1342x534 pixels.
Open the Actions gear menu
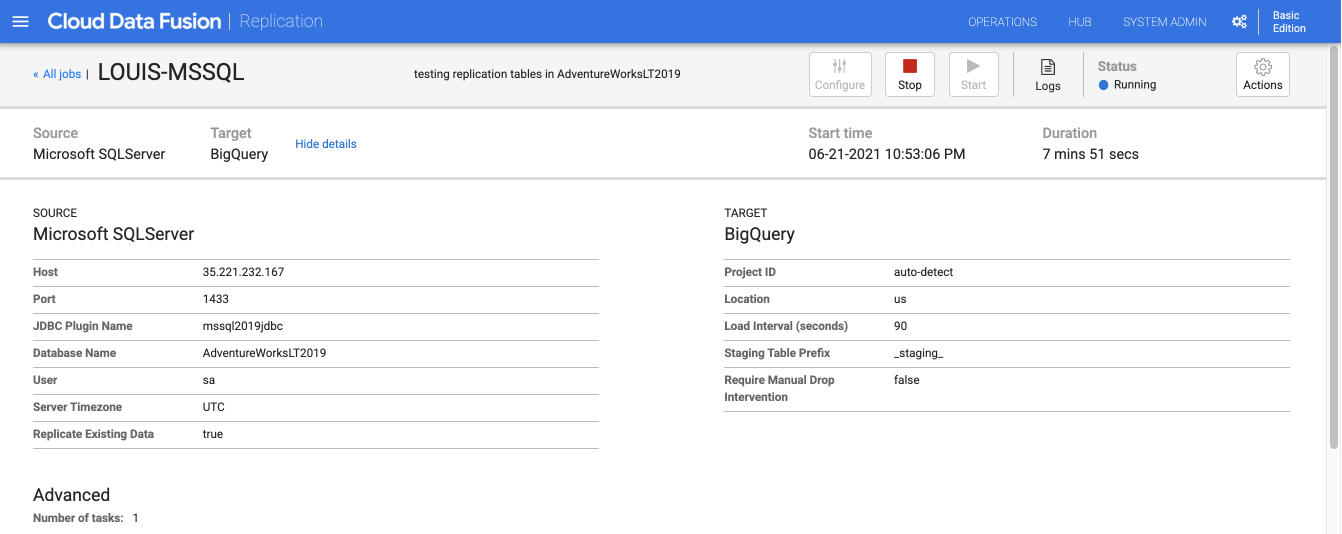[1263, 74]
